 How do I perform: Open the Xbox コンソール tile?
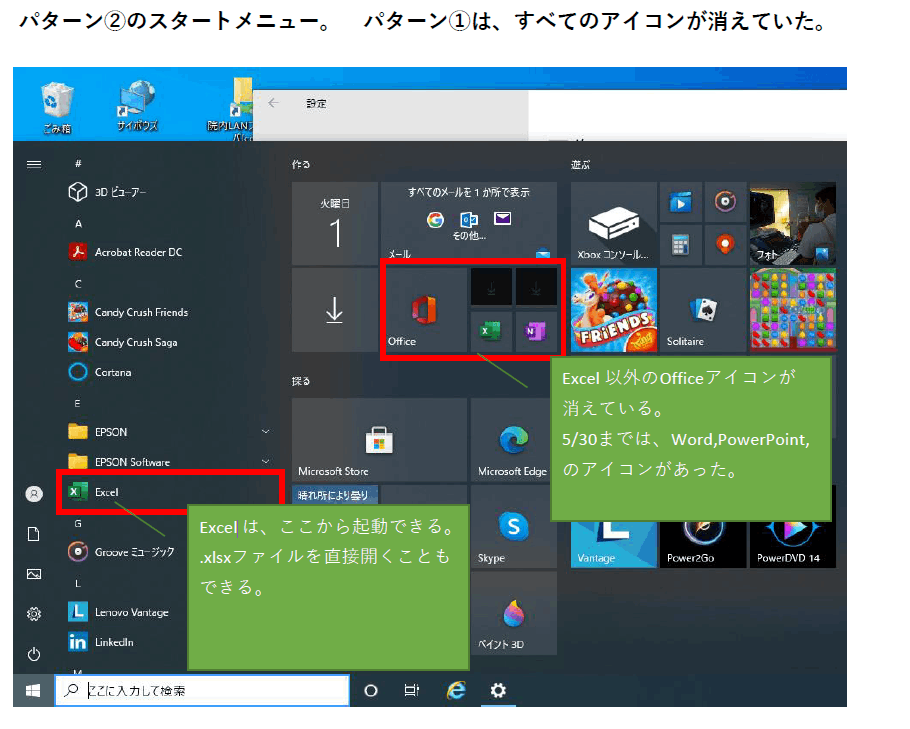614,223
